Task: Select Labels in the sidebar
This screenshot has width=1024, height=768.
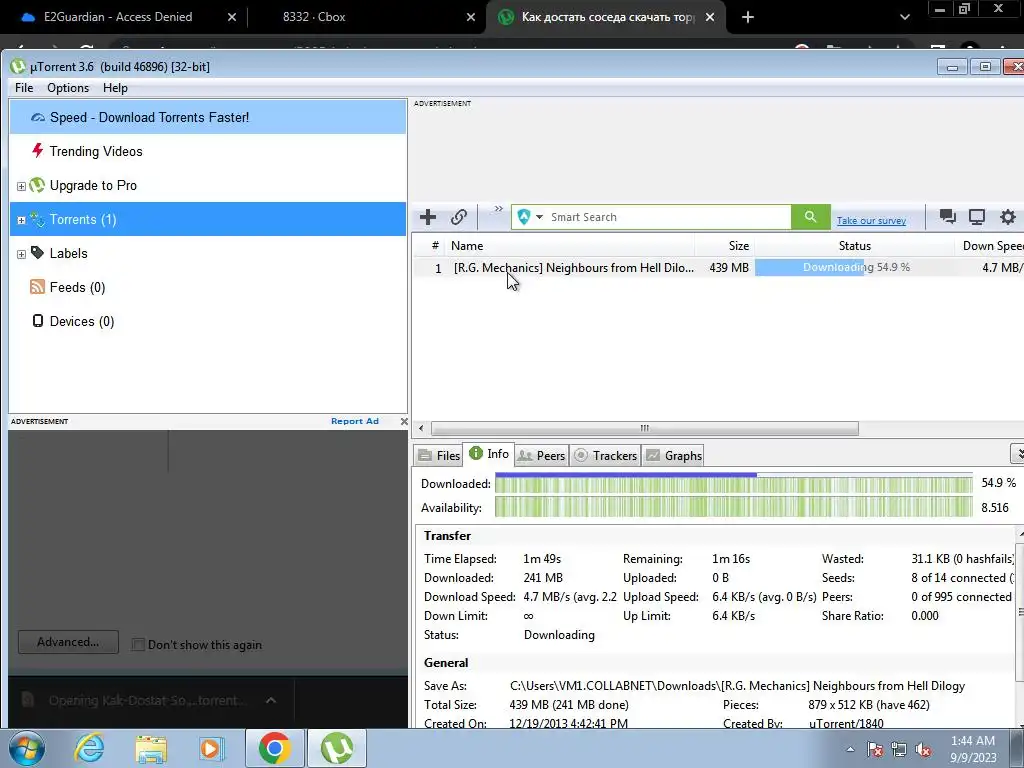Action: [68, 253]
